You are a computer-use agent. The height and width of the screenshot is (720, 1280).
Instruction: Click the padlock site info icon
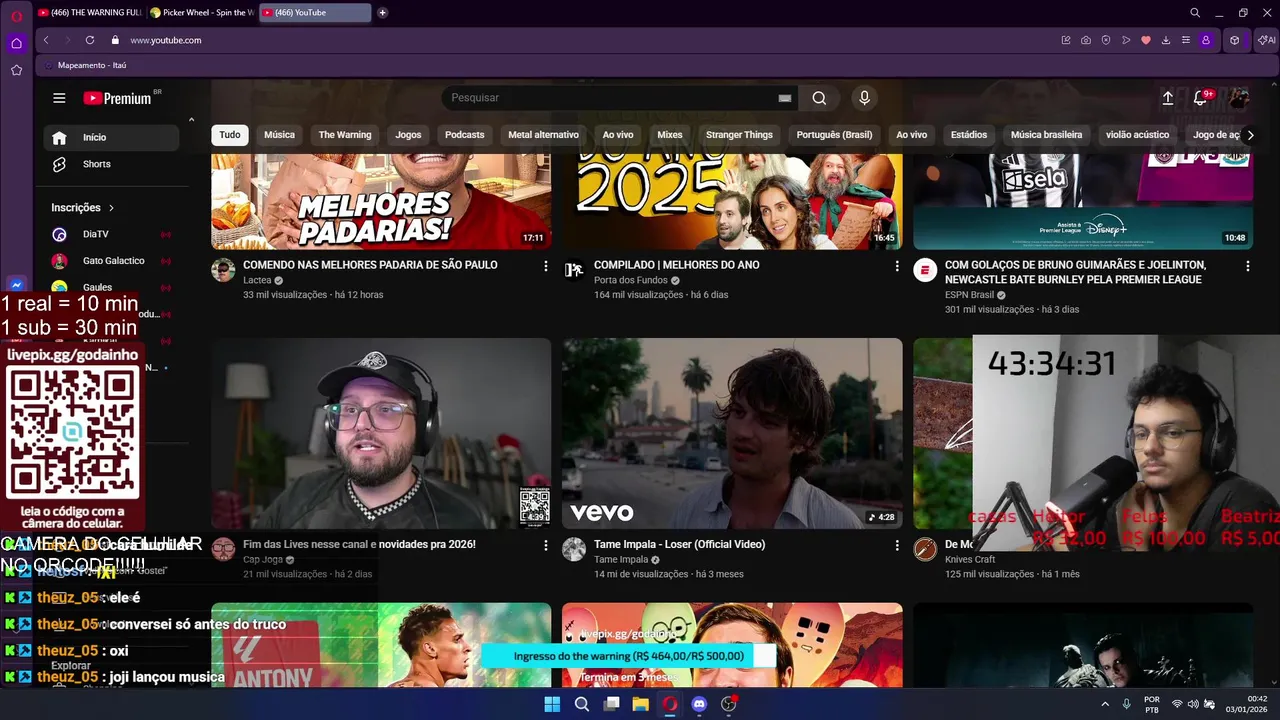(x=115, y=40)
